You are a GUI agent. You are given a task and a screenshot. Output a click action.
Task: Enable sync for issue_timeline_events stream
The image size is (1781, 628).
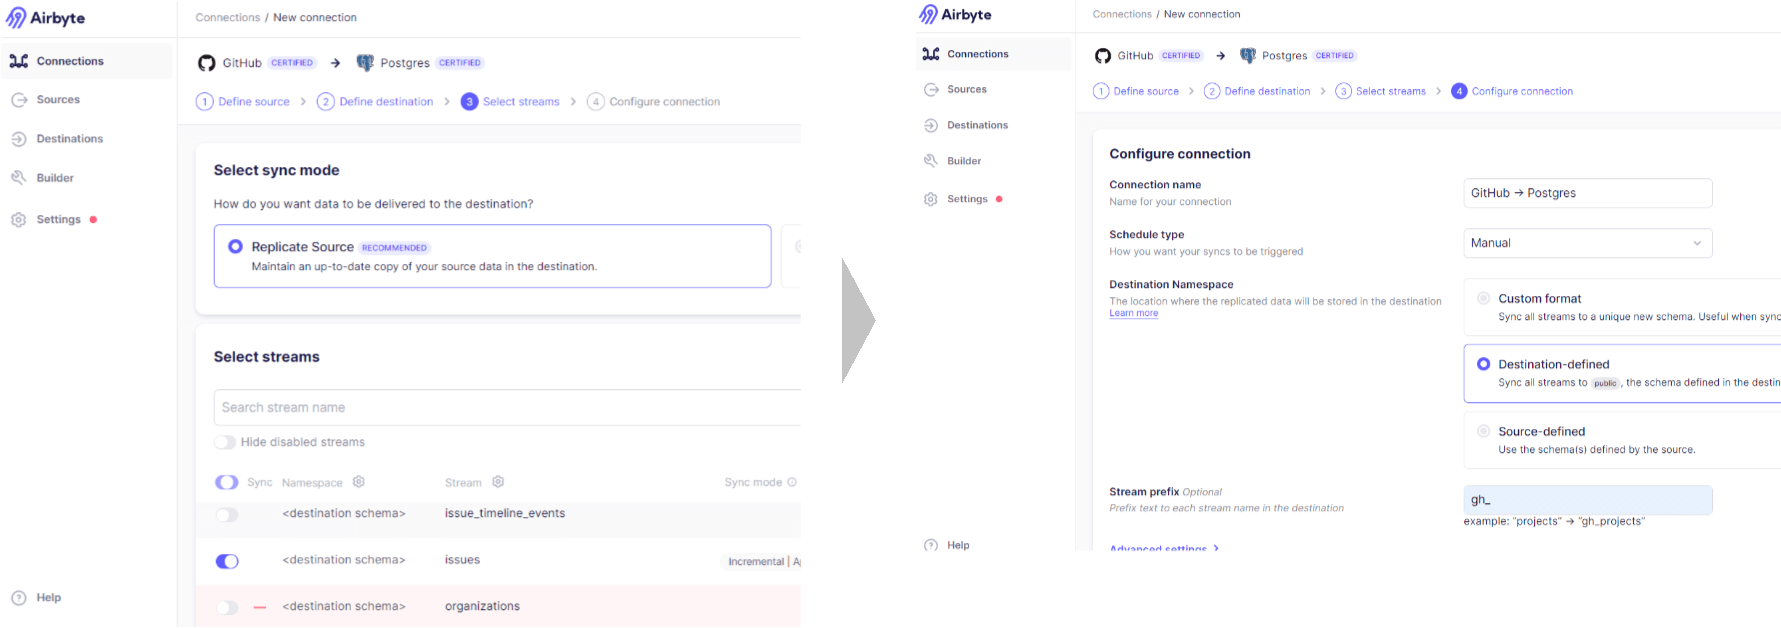[x=227, y=514]
